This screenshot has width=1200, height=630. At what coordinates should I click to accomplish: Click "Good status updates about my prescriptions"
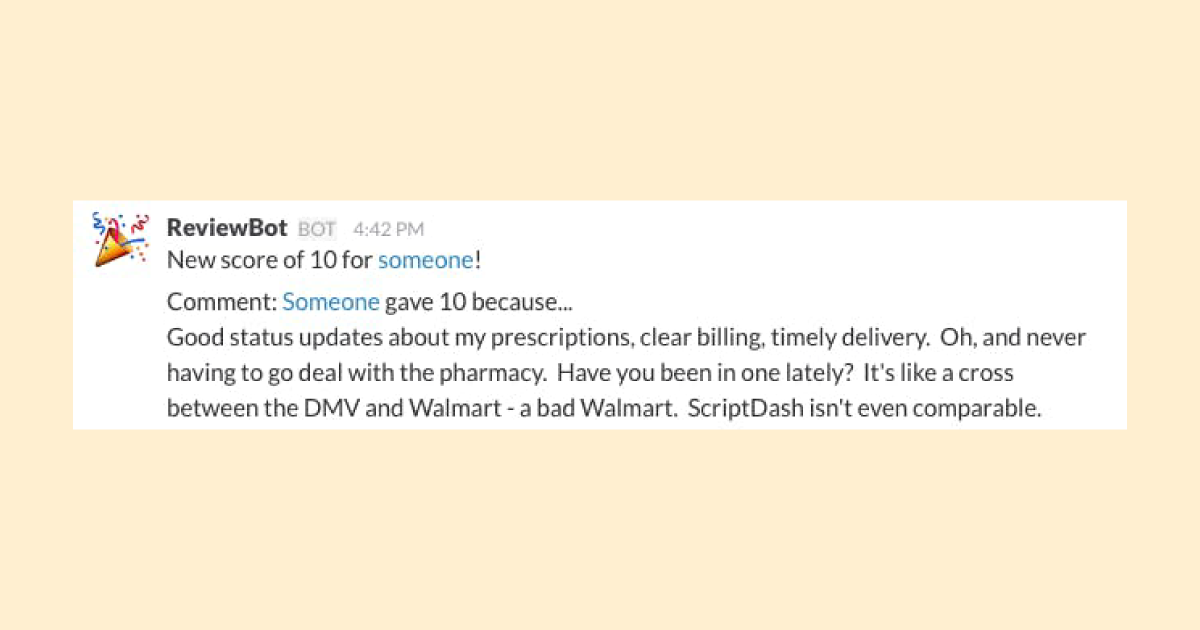(397, 338)
